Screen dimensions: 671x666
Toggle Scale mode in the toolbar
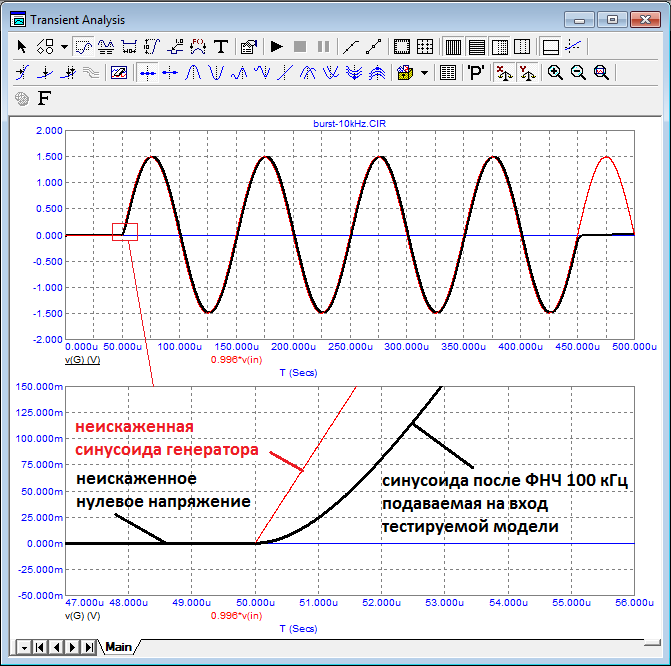tap(83, 46)
